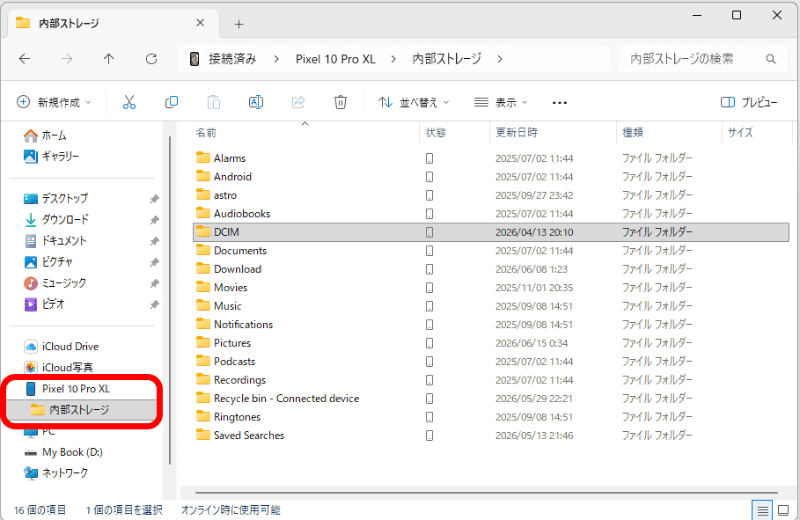
Task: Go up one folder level arrow
Action: pyautogui.click(x=109, y=59)
